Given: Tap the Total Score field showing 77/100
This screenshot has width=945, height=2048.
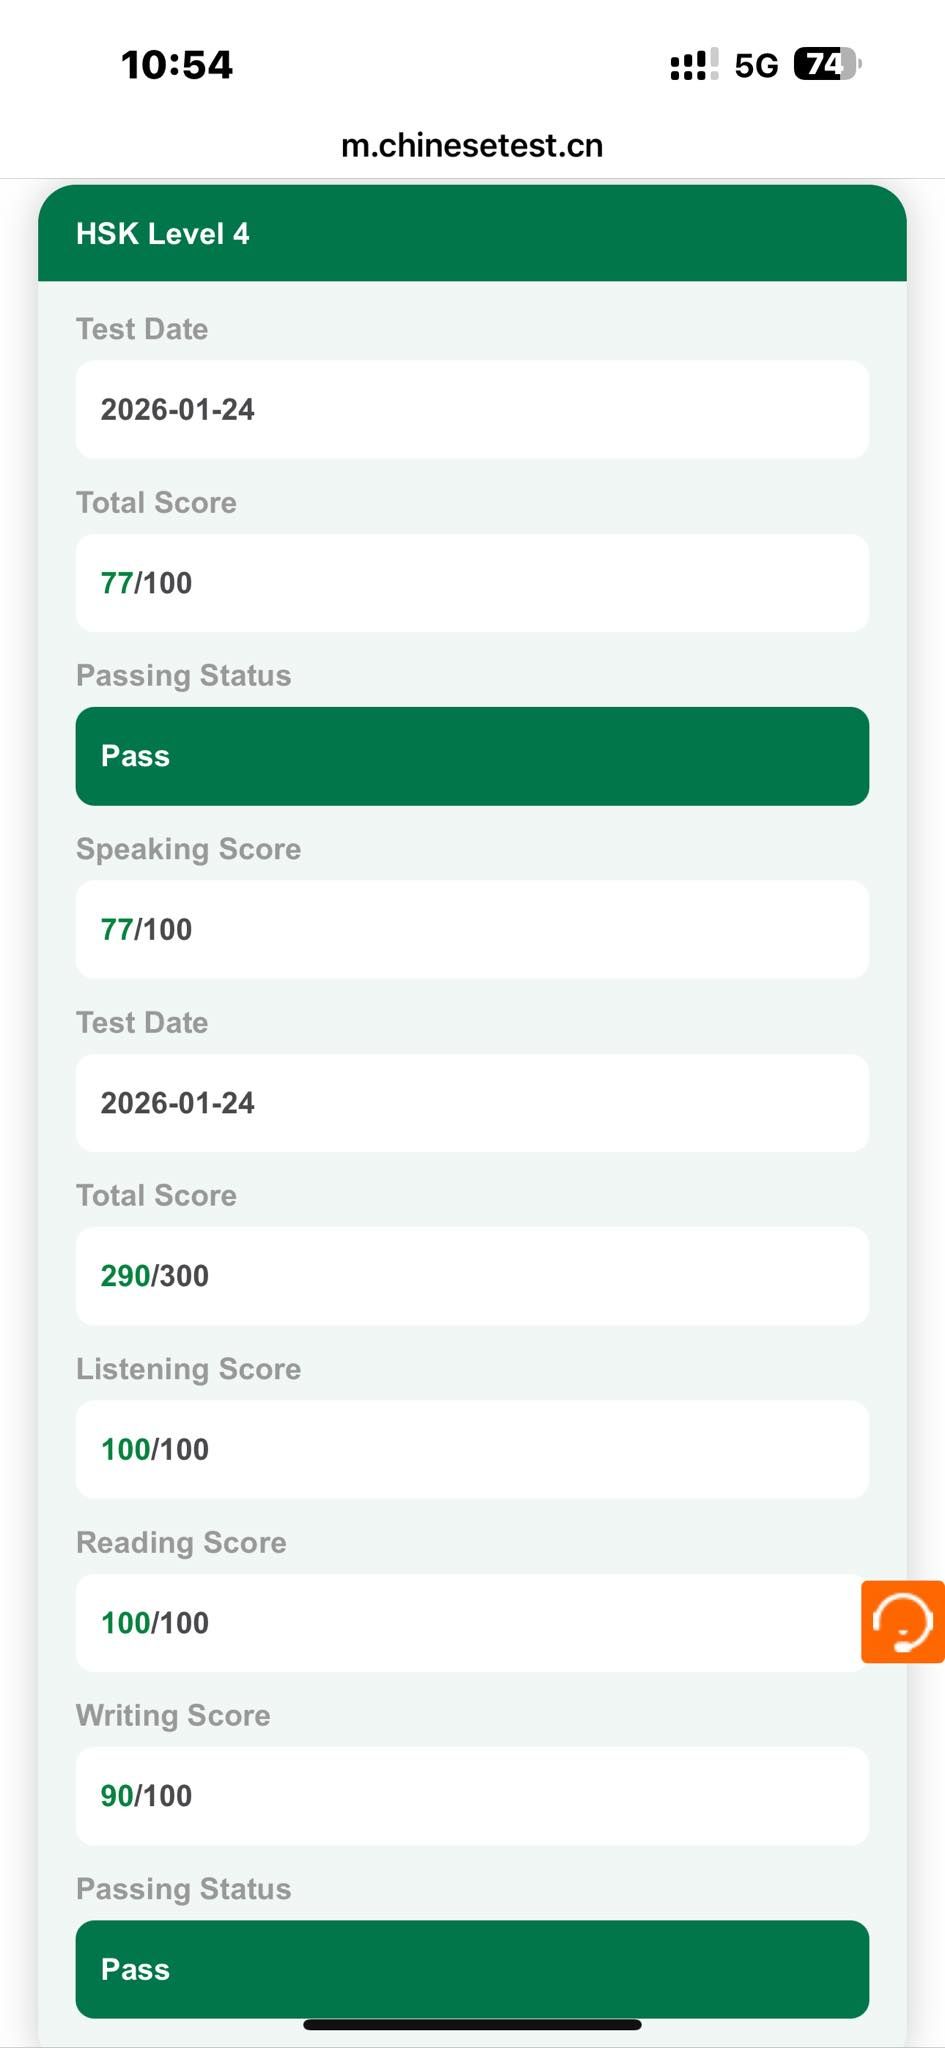Looking at the screenshot, I should pos(472,583).
